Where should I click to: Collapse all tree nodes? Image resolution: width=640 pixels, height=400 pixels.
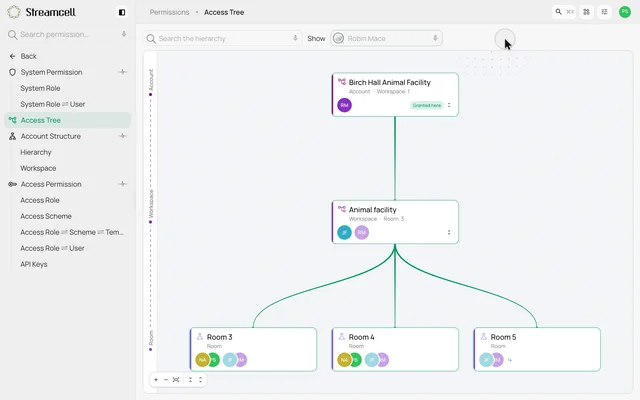tap(190, 380)
